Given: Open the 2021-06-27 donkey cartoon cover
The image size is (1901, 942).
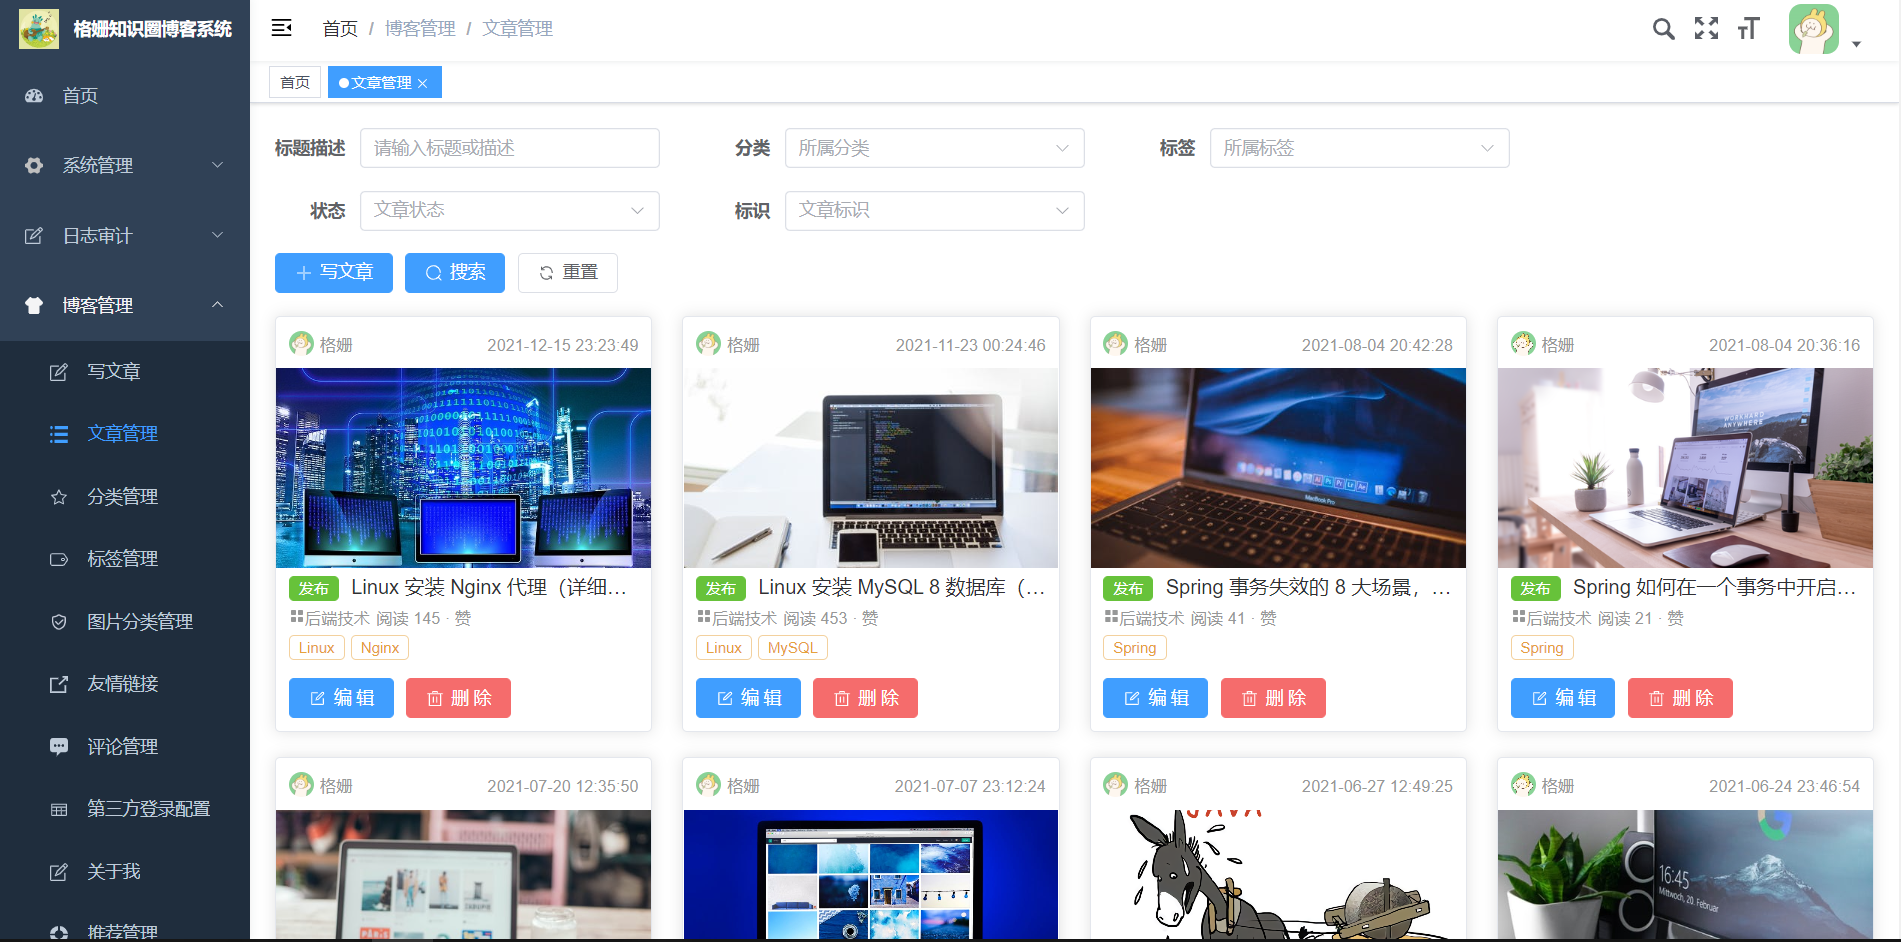Looking at the screenshot, I should click(1278, 874).
